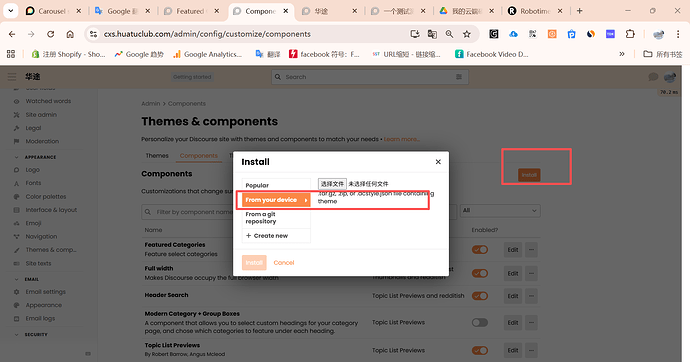Viewport: 690px width, 362px height.
Task: Click the browser back arrow
Action: coord(12,34)
